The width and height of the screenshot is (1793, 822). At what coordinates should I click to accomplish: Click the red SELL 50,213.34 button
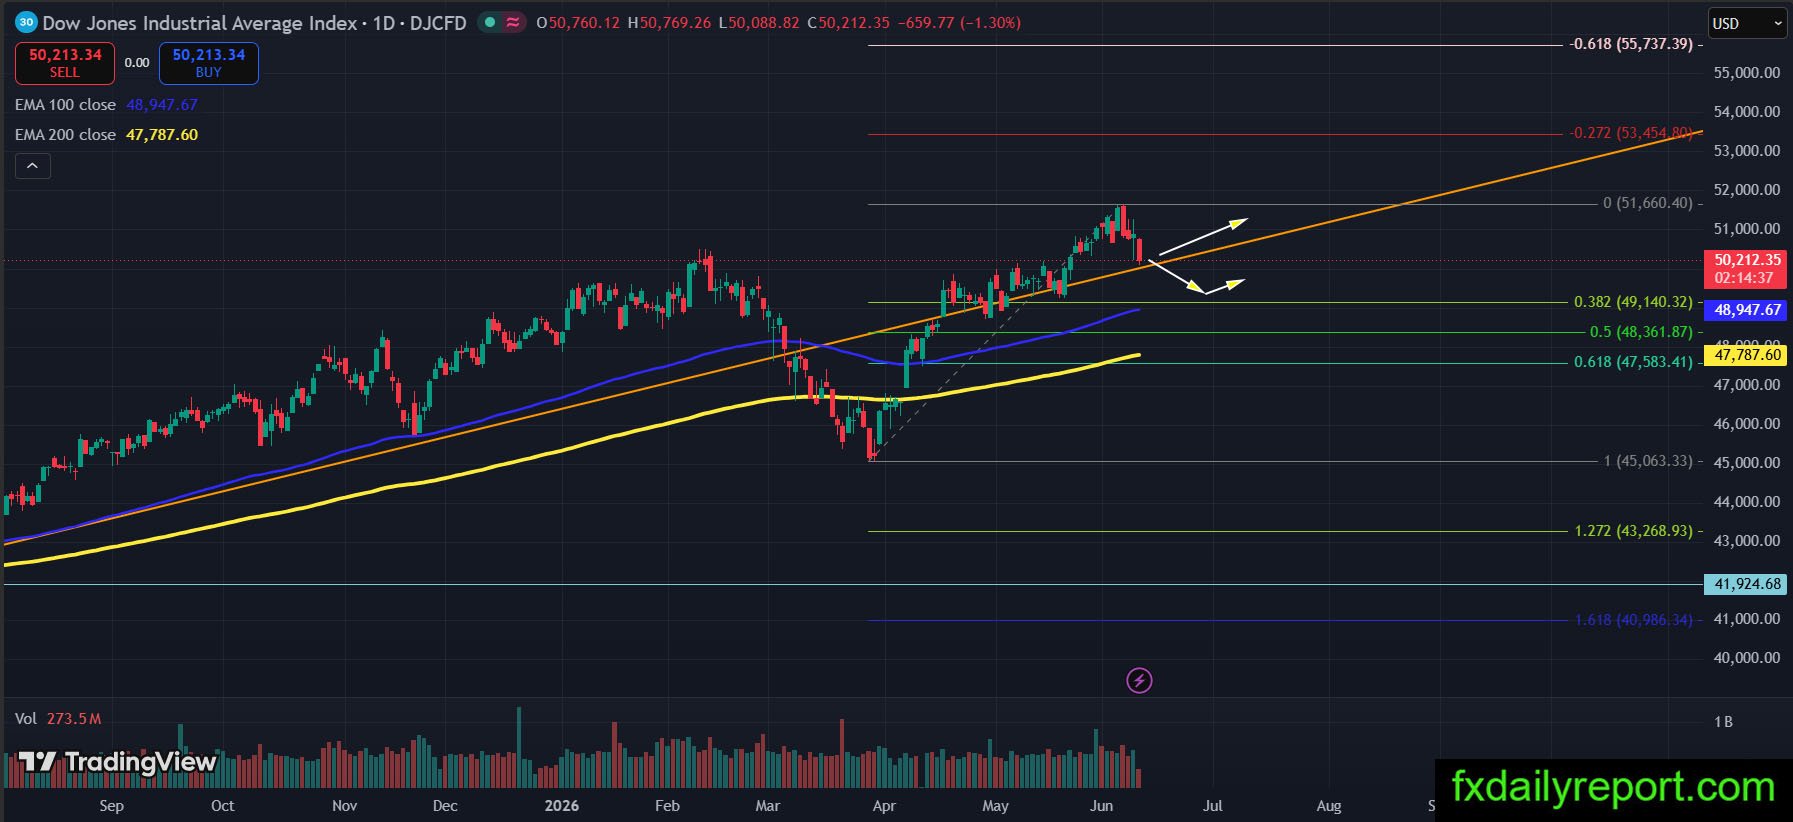coord(65,63)
